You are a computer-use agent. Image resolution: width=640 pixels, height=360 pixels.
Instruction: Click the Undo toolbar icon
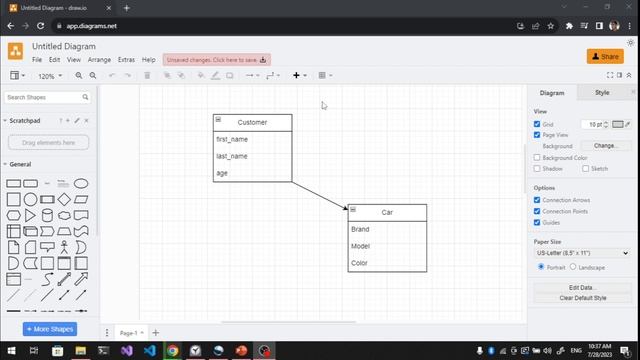112,76
